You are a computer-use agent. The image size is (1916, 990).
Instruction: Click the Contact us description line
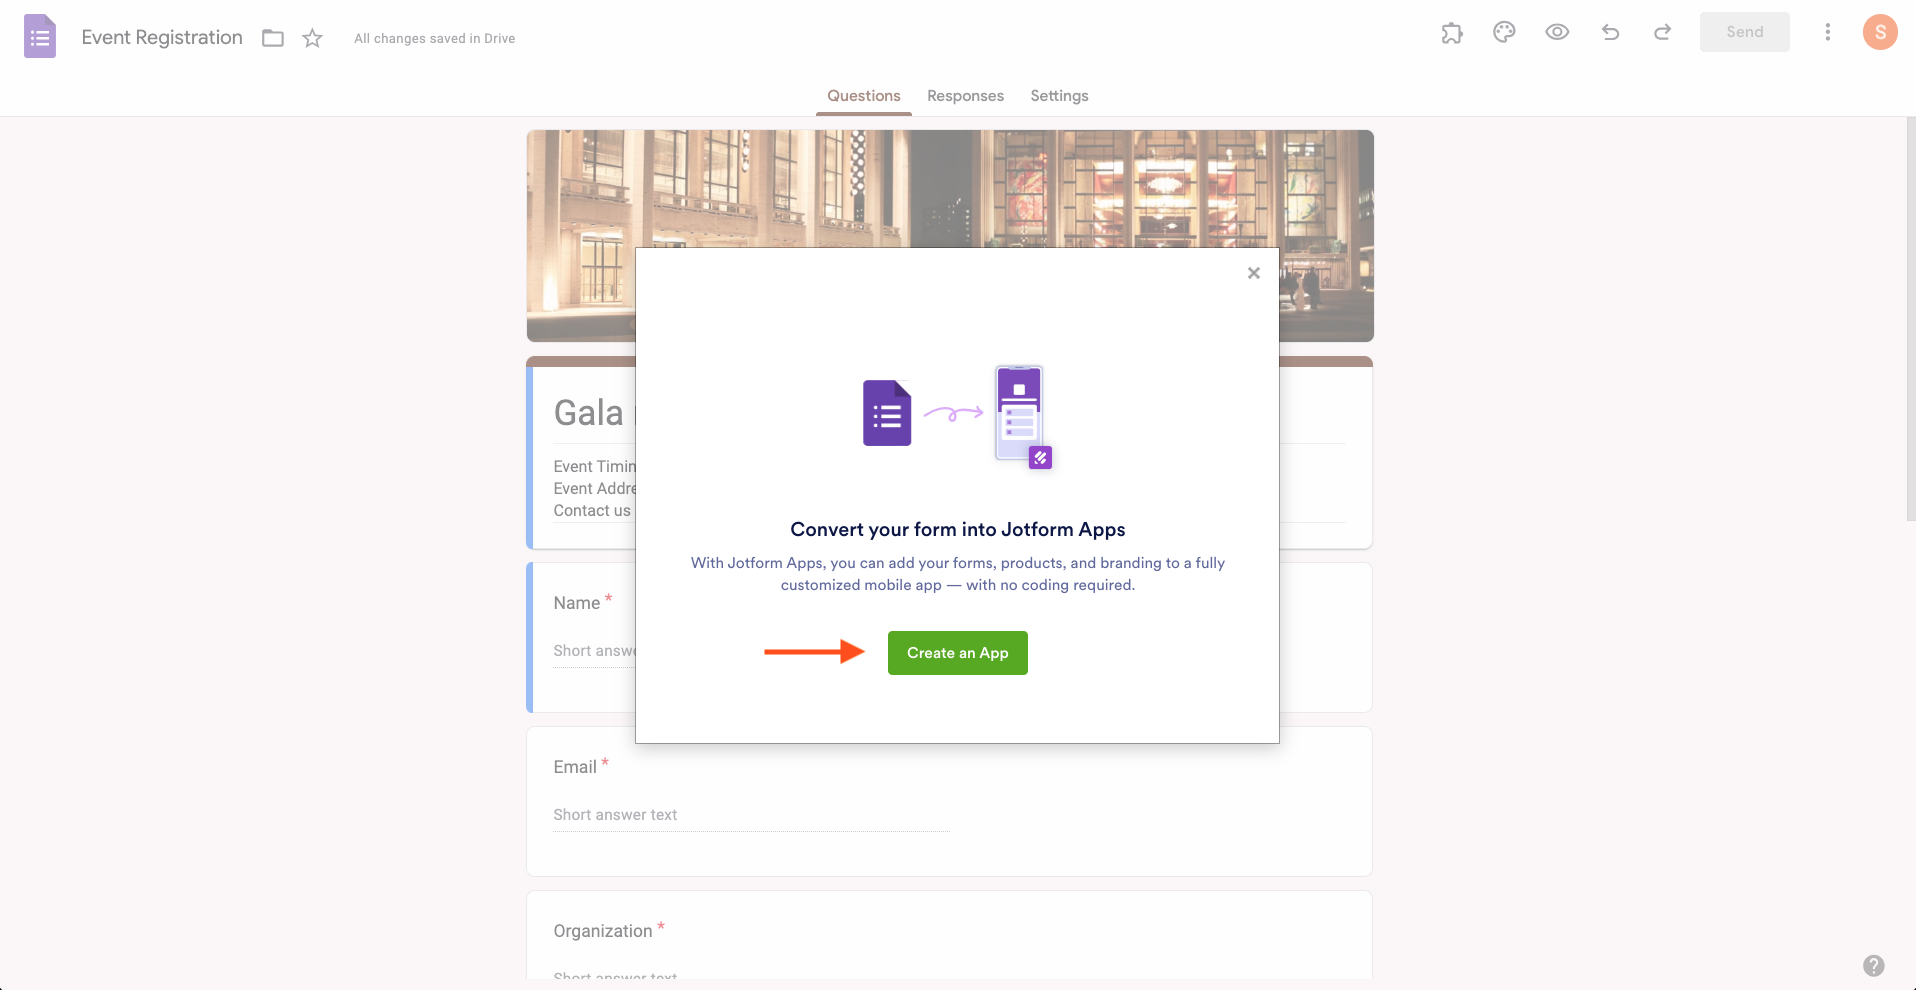point(592,511)
